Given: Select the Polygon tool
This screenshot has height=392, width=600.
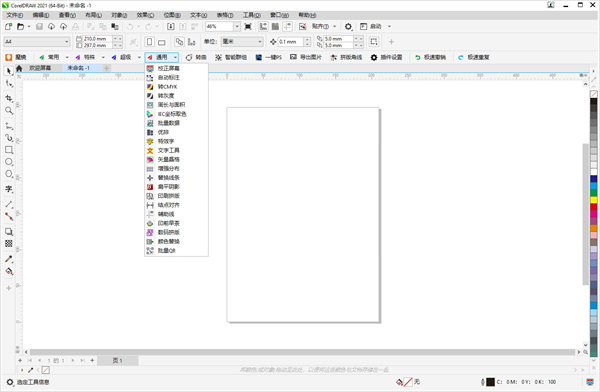Looking at the screenshot, I should 9,174.
